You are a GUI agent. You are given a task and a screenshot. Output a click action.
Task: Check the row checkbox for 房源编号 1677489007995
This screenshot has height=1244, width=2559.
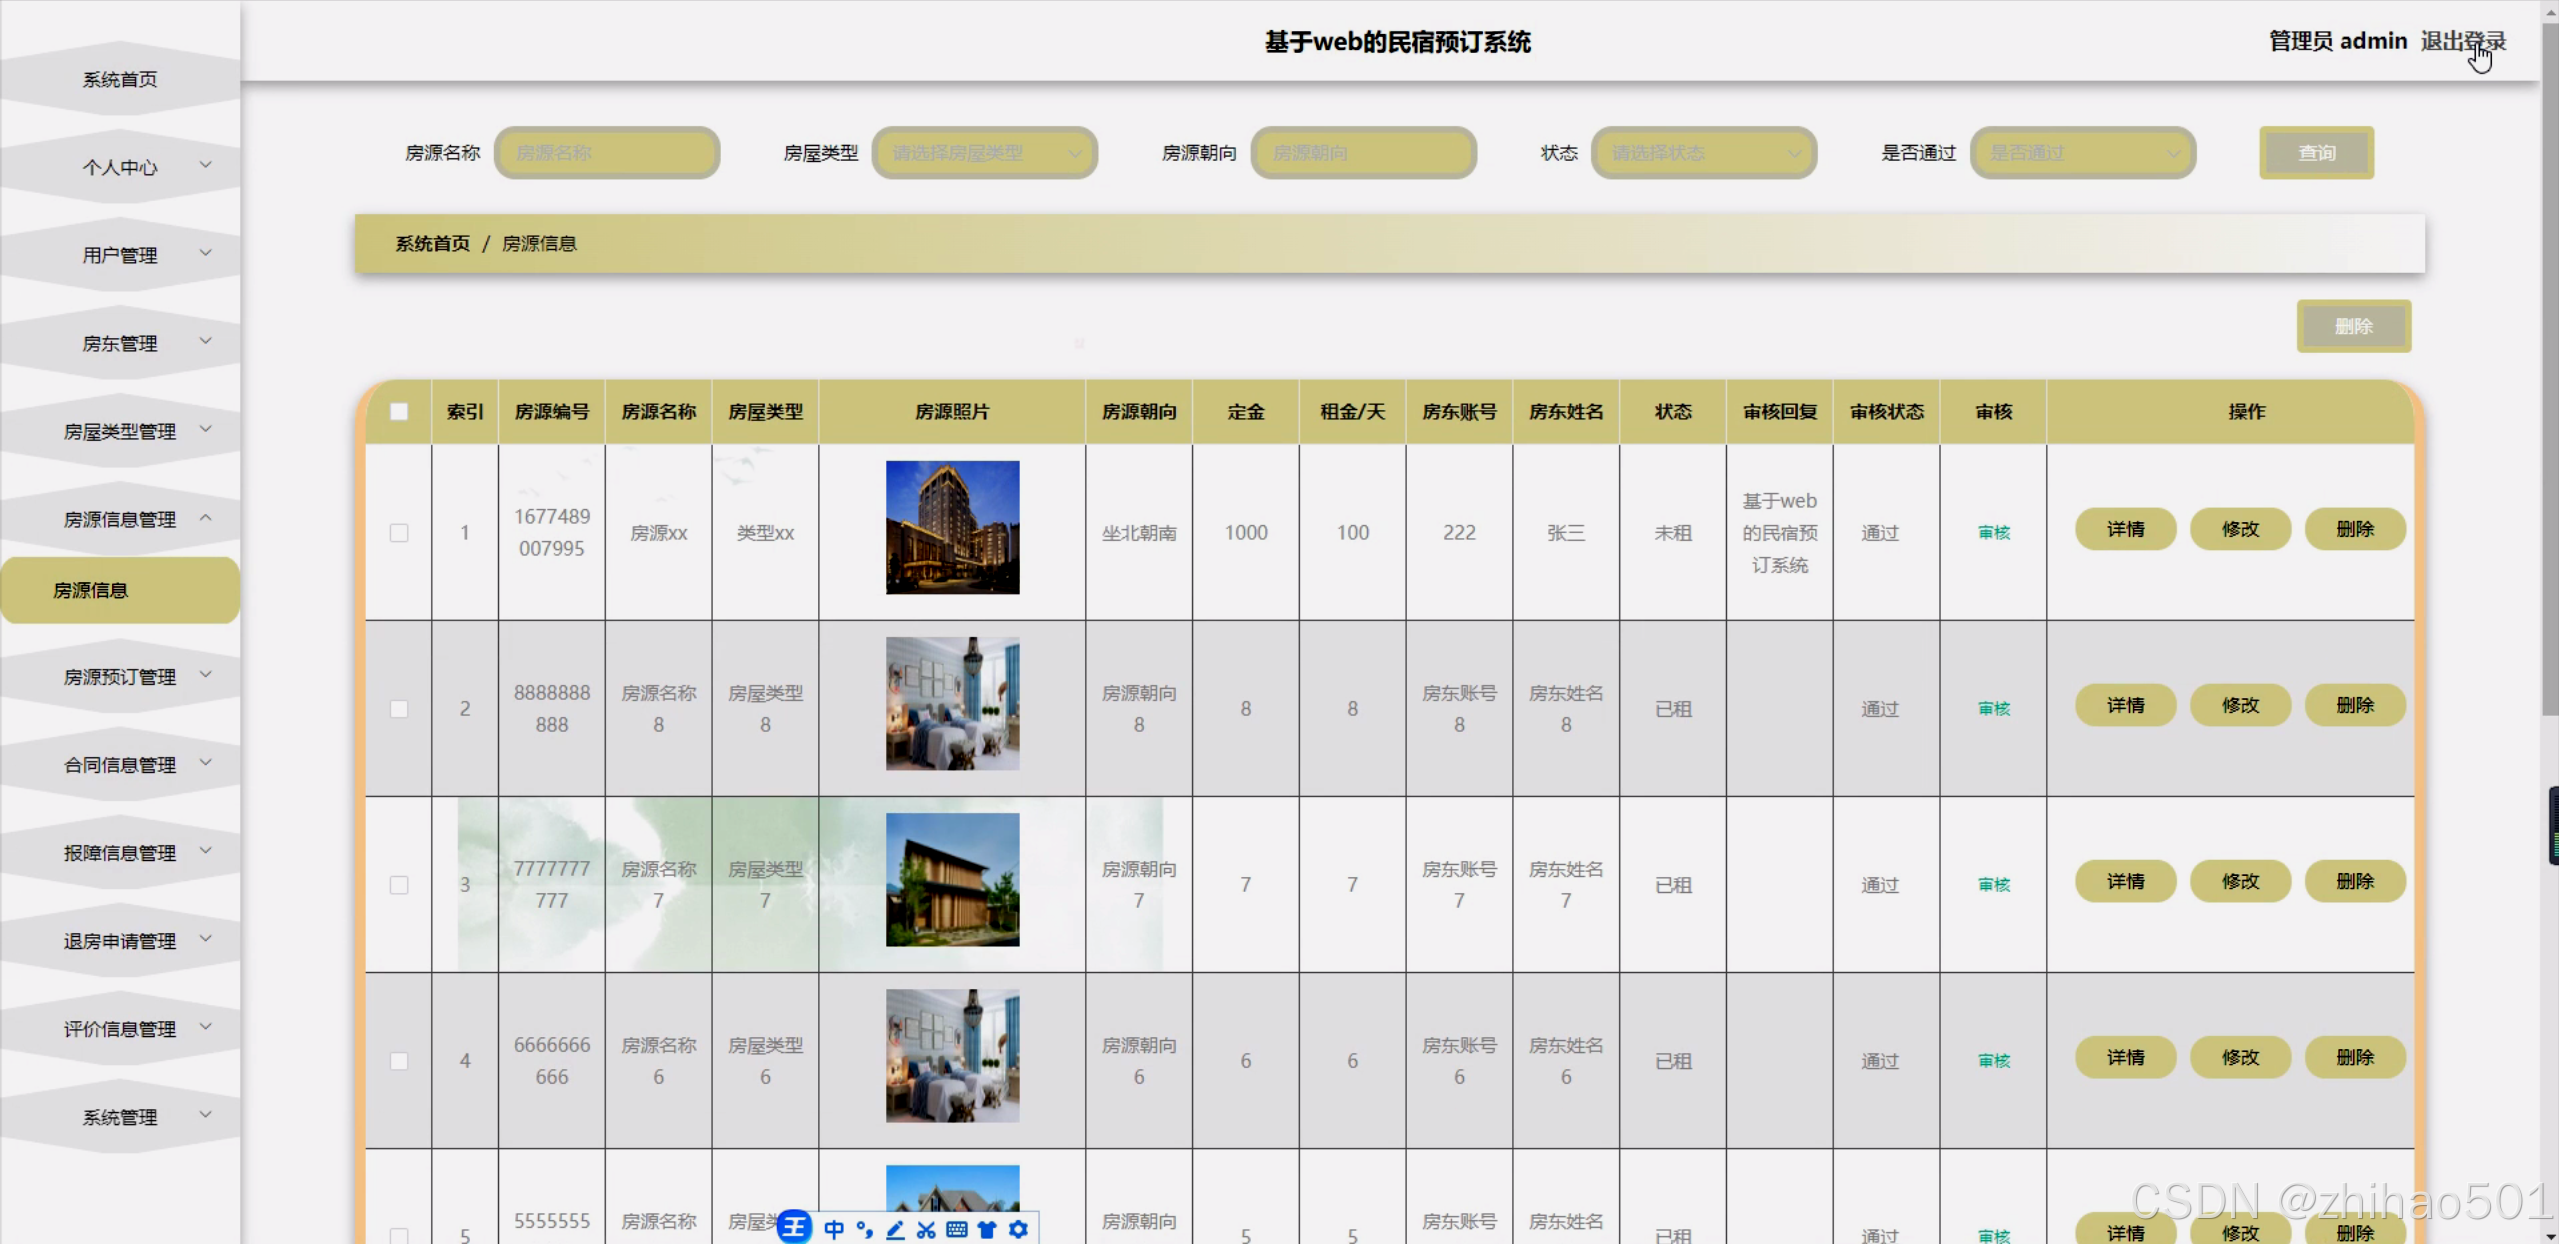coord(399,533)
